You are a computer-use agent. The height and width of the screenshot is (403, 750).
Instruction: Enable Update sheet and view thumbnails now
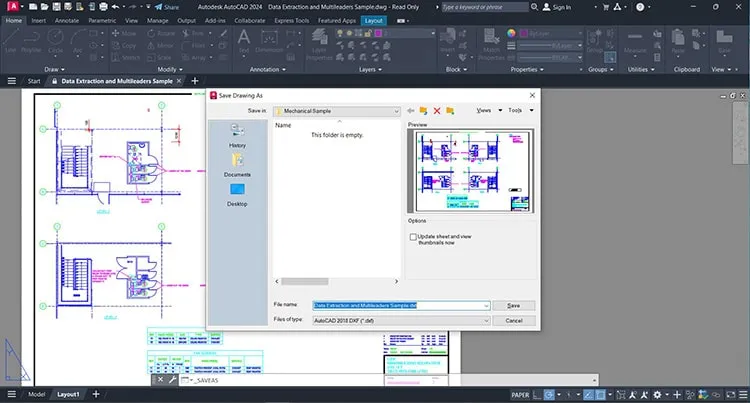pyautogui.click(x=413, y=237)
